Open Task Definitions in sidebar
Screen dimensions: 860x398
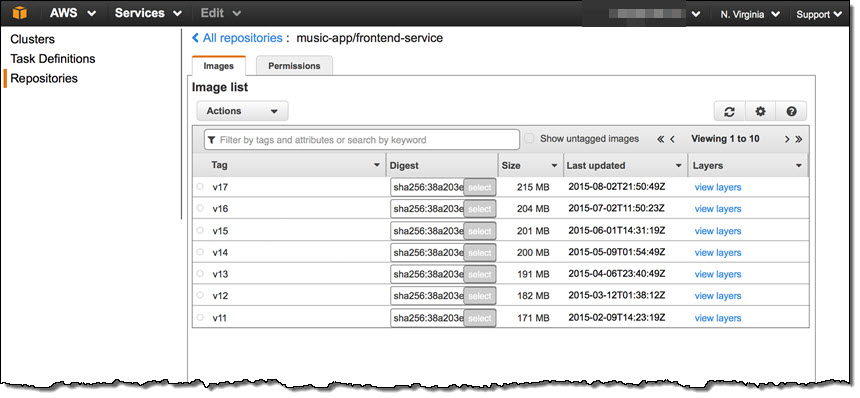(53, 59)
